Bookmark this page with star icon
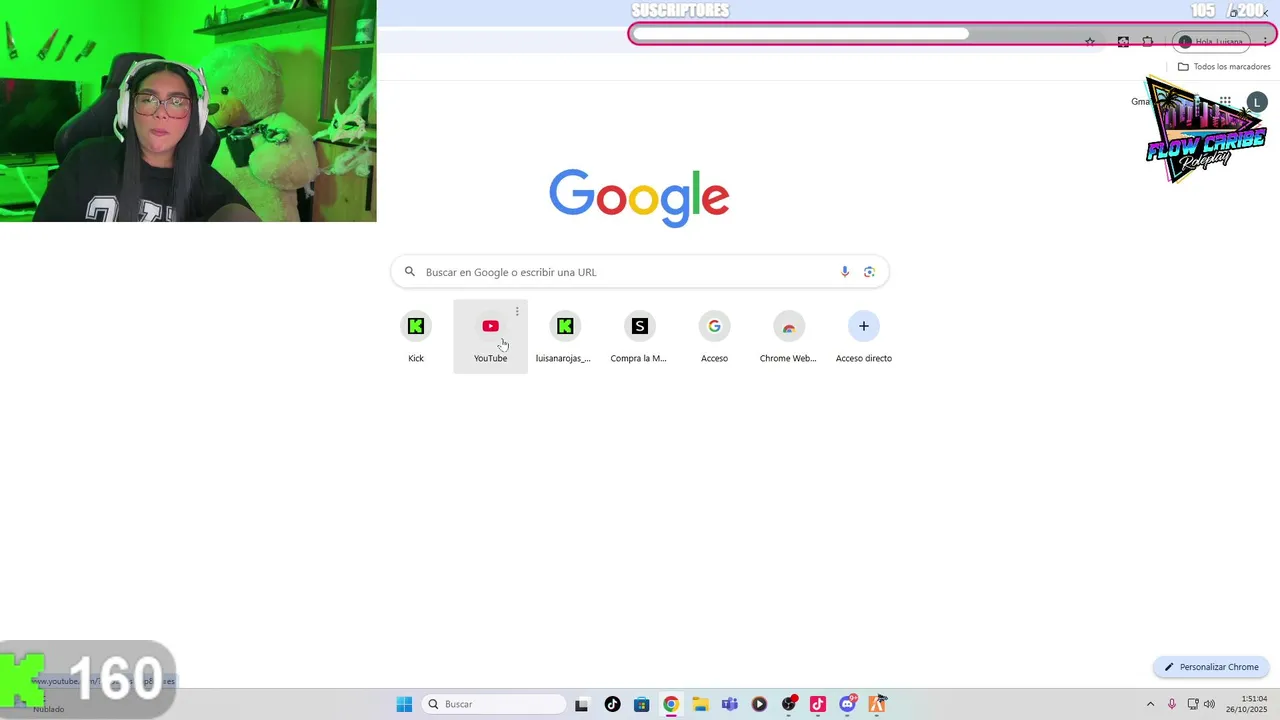Image resolution: width=1280 pixels, height=720 pixels. click(1090, 42)
